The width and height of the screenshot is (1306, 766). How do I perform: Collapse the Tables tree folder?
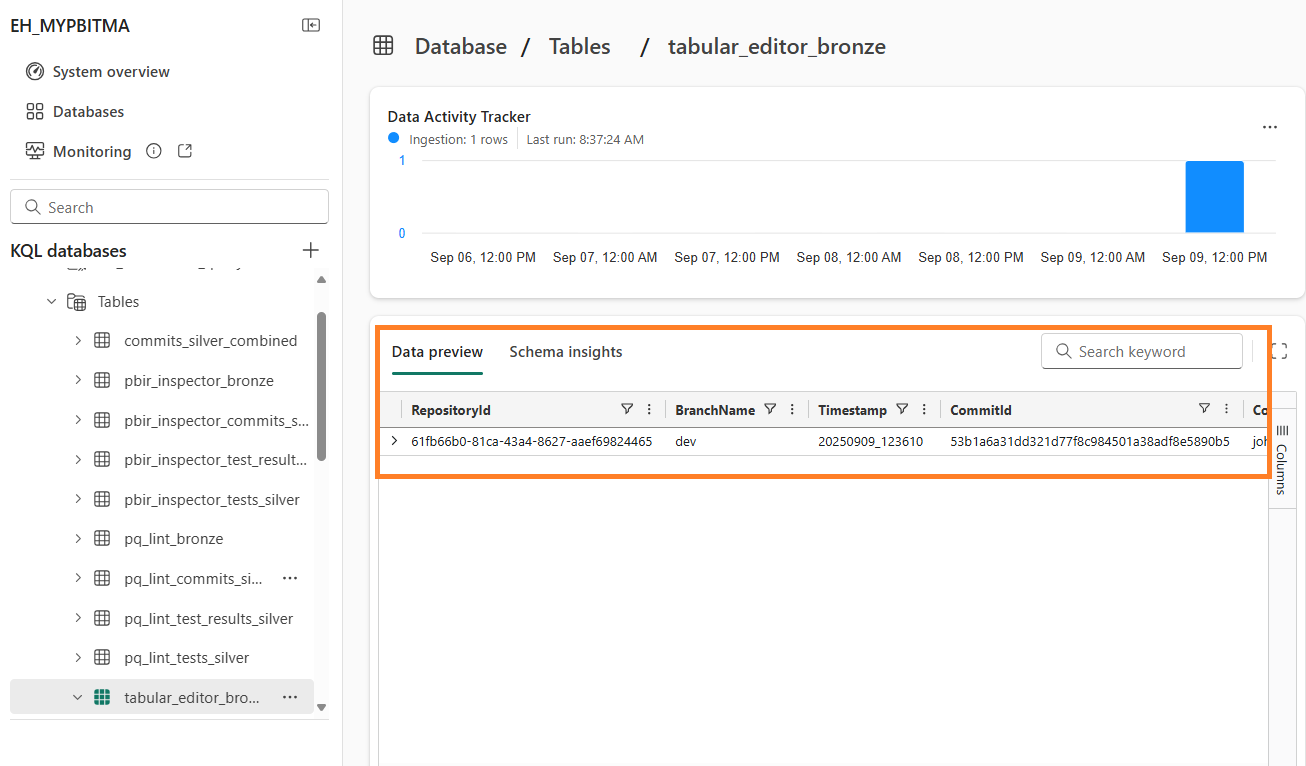52,301
